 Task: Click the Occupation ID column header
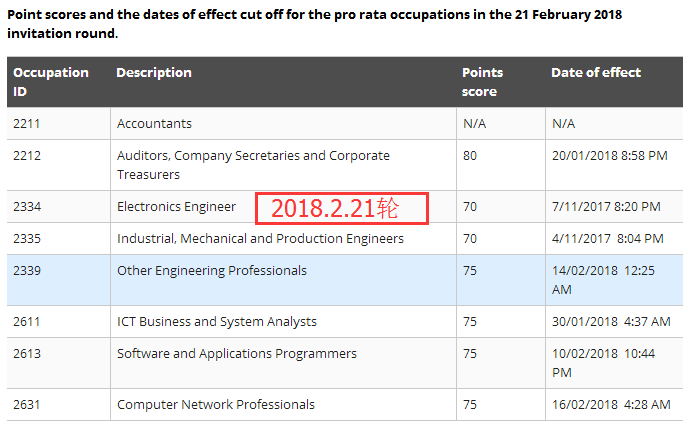(51, 81)
